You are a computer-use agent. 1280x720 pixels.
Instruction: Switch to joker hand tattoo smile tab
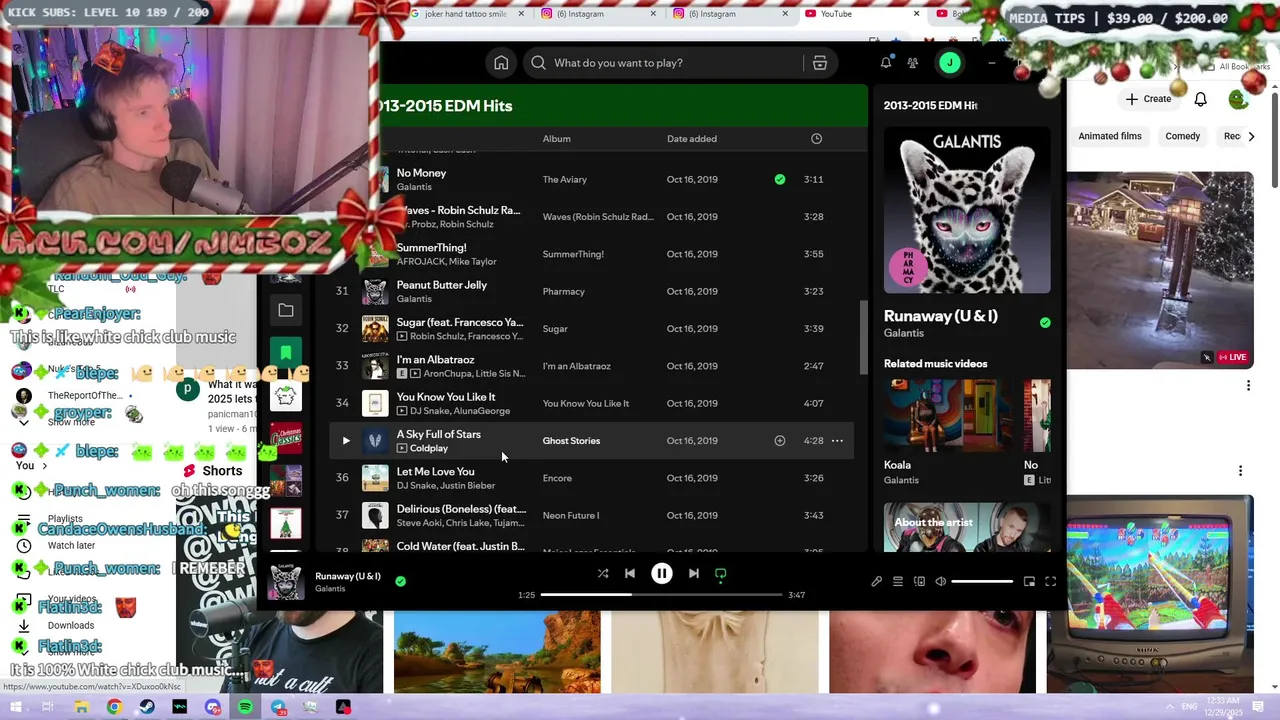(465, 14)
